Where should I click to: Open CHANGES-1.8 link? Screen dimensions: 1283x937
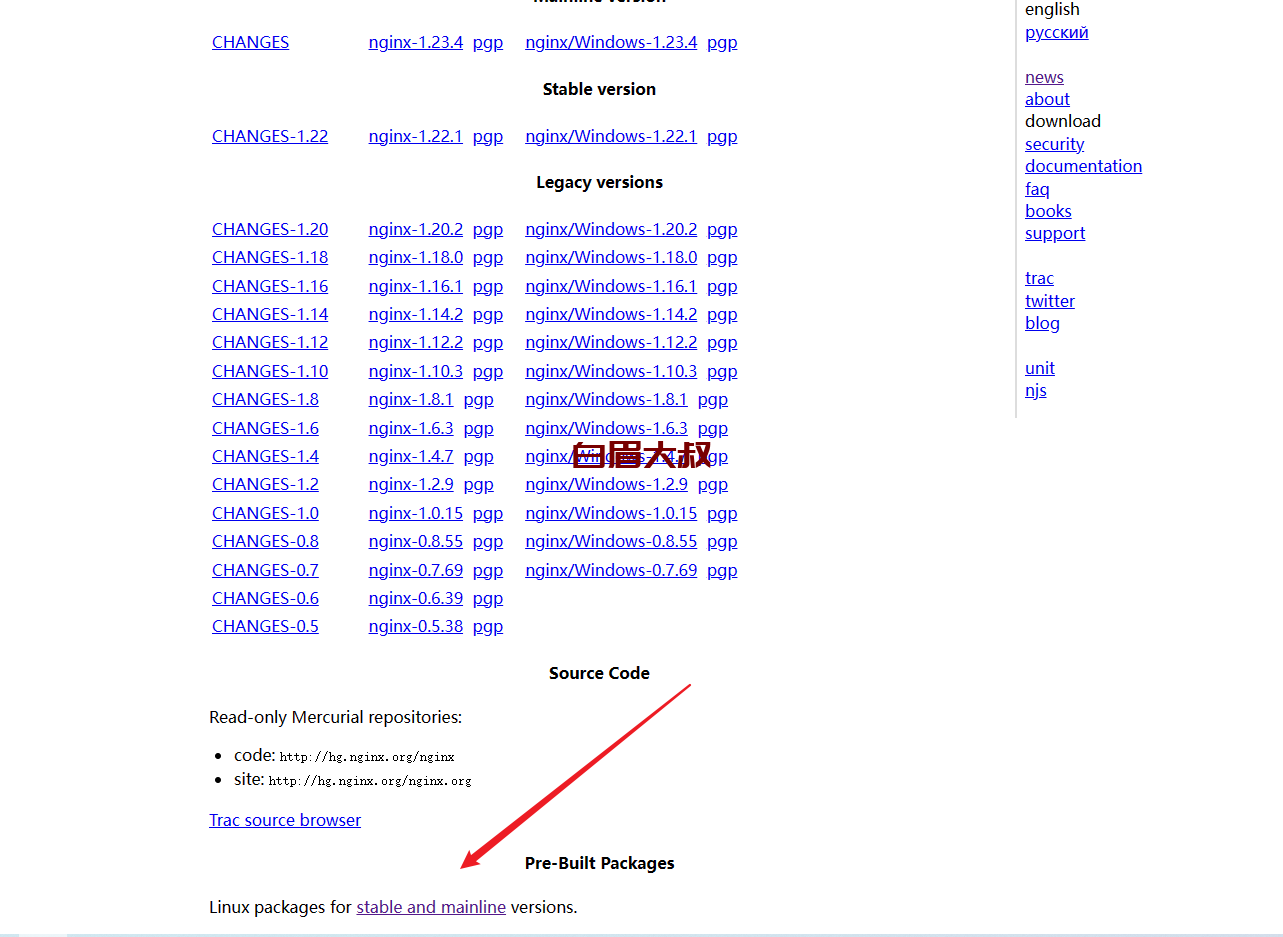coord(265,399)
